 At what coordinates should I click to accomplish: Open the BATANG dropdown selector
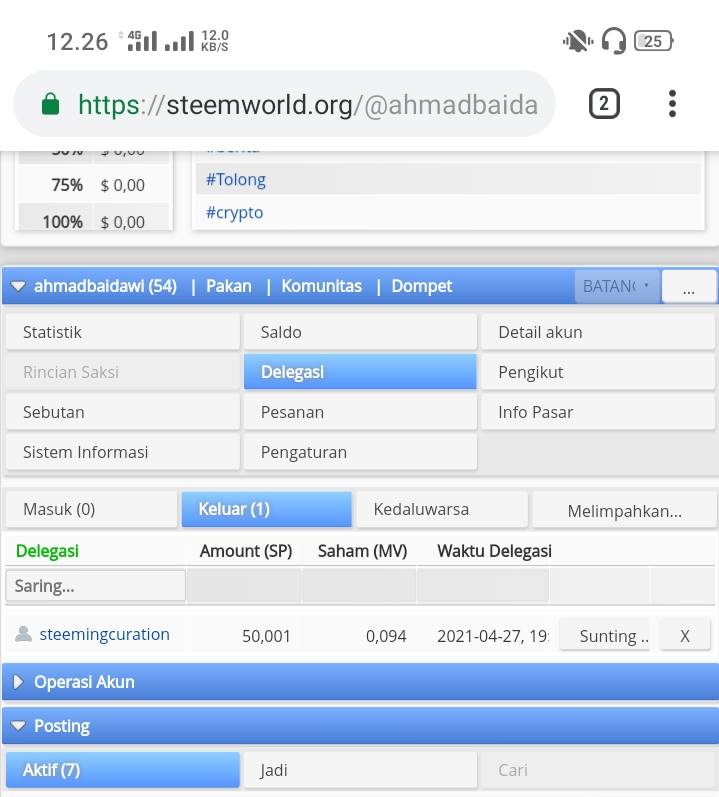tap(617, 287)
